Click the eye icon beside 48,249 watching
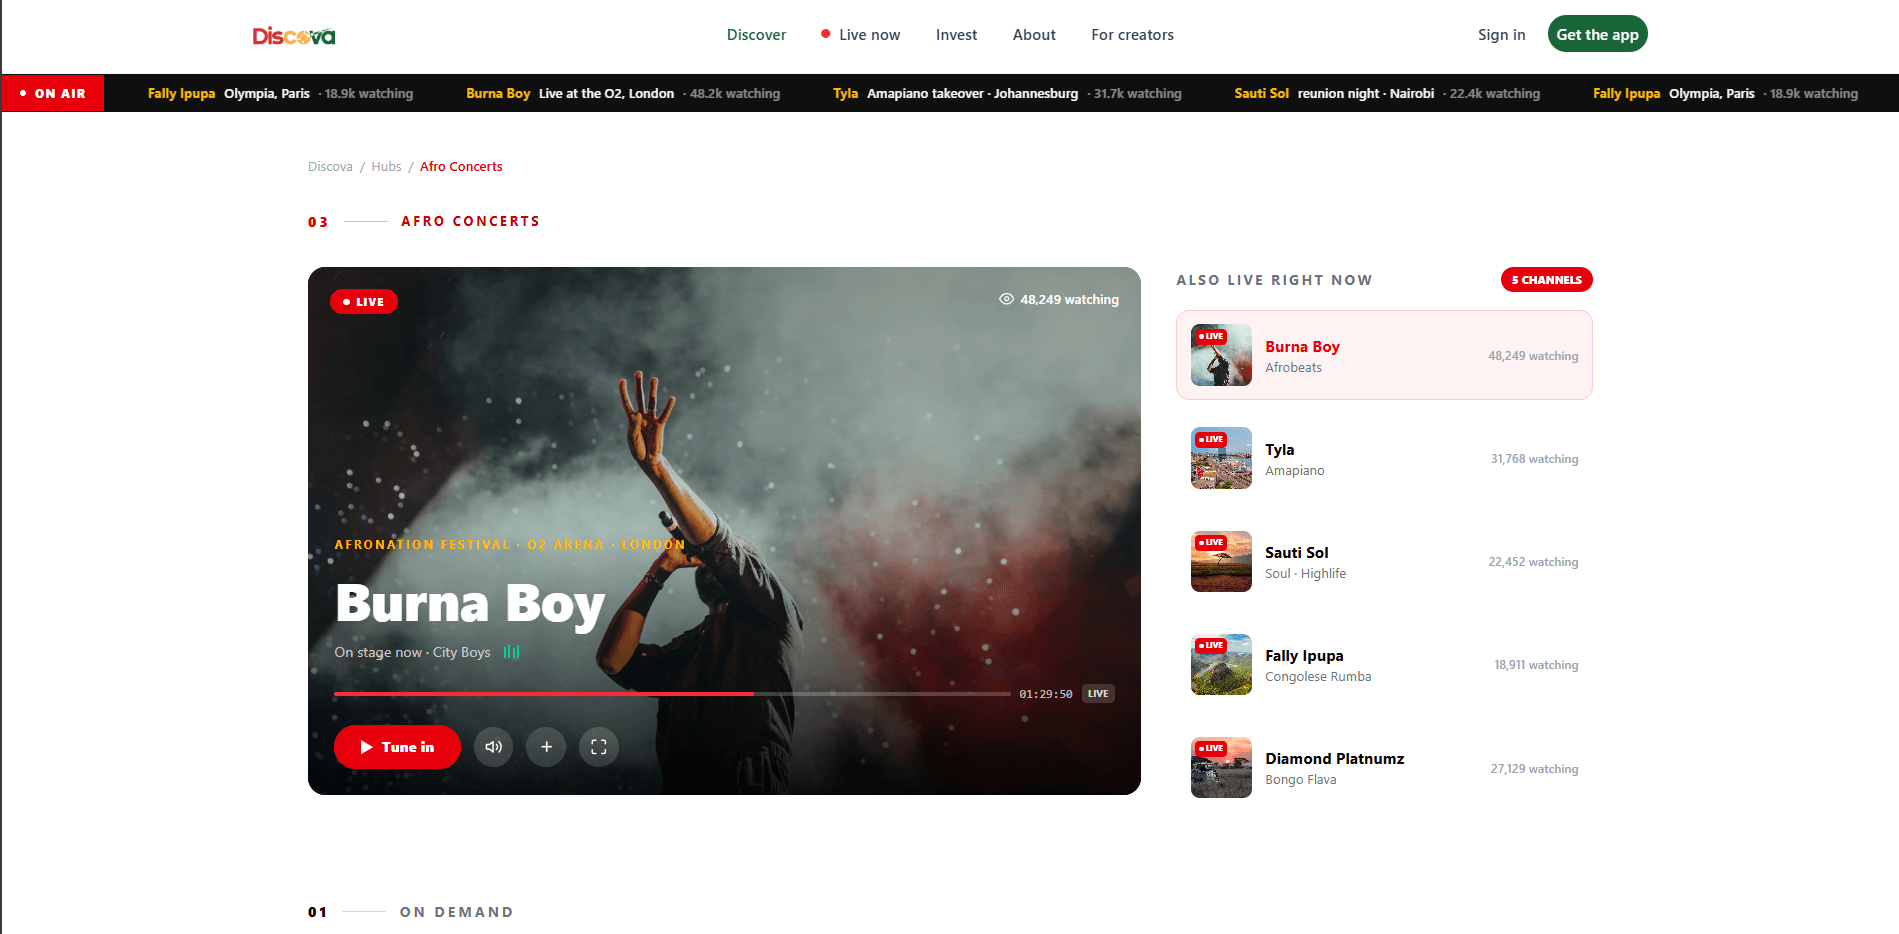The image size is (1899, 934). click(1006, 299)
